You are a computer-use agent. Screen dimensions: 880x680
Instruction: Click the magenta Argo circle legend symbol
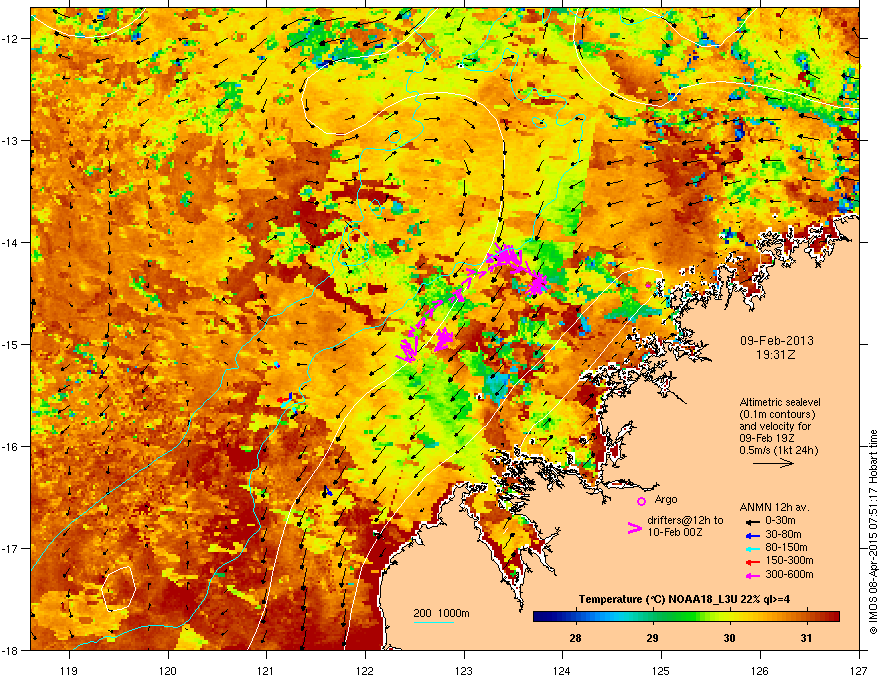(x=641, y=501)
